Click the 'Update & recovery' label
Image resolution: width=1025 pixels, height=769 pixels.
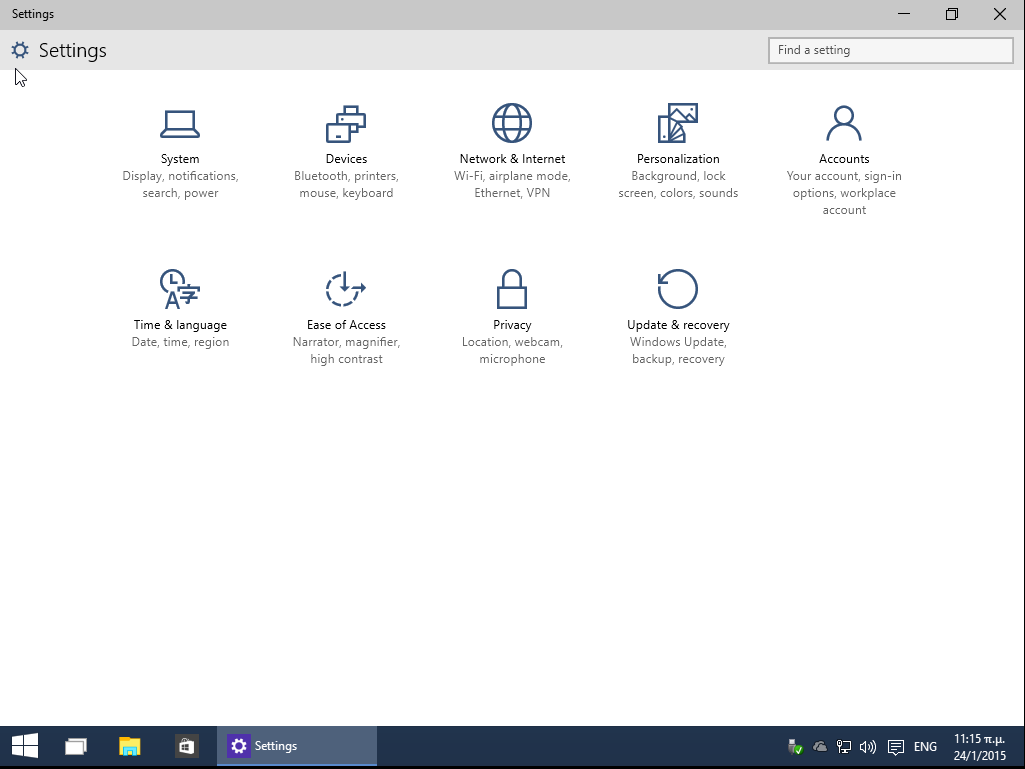[x=678, y=325]
